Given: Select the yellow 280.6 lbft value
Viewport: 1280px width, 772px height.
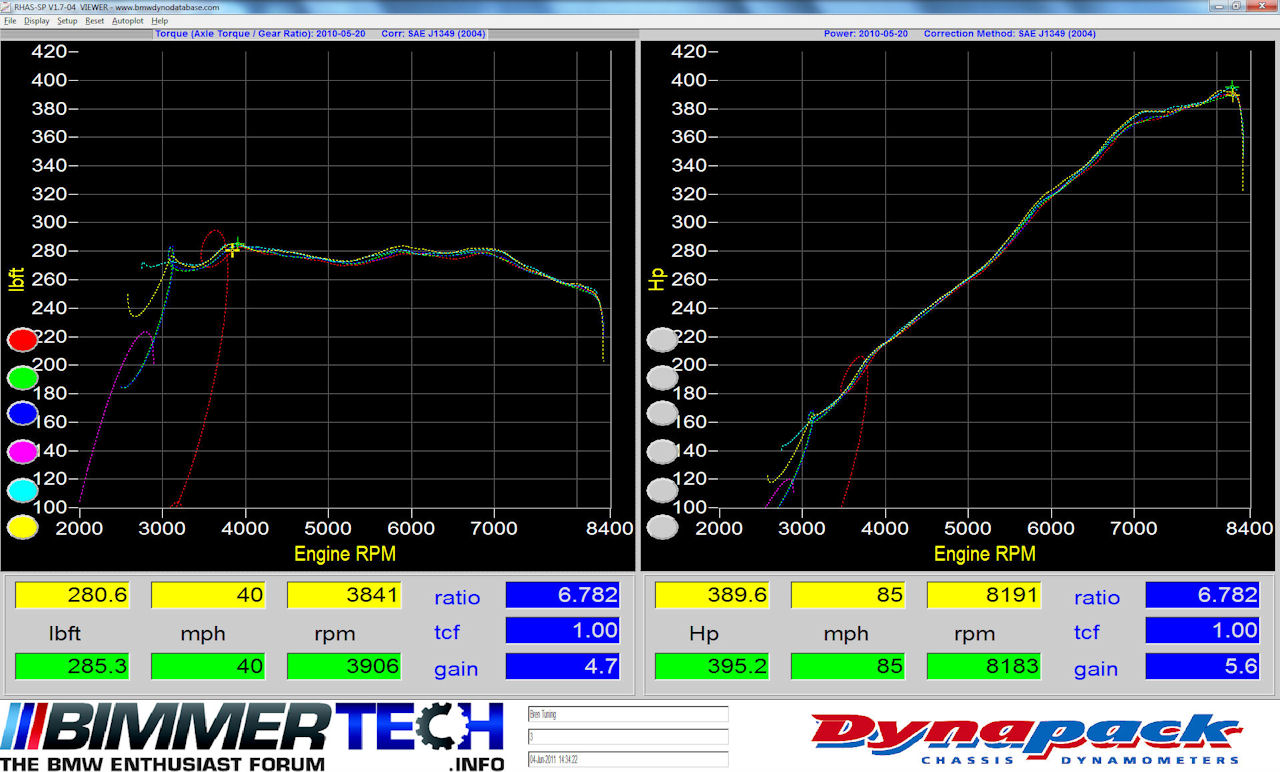Looking at the screenshot, I should 72,595.
